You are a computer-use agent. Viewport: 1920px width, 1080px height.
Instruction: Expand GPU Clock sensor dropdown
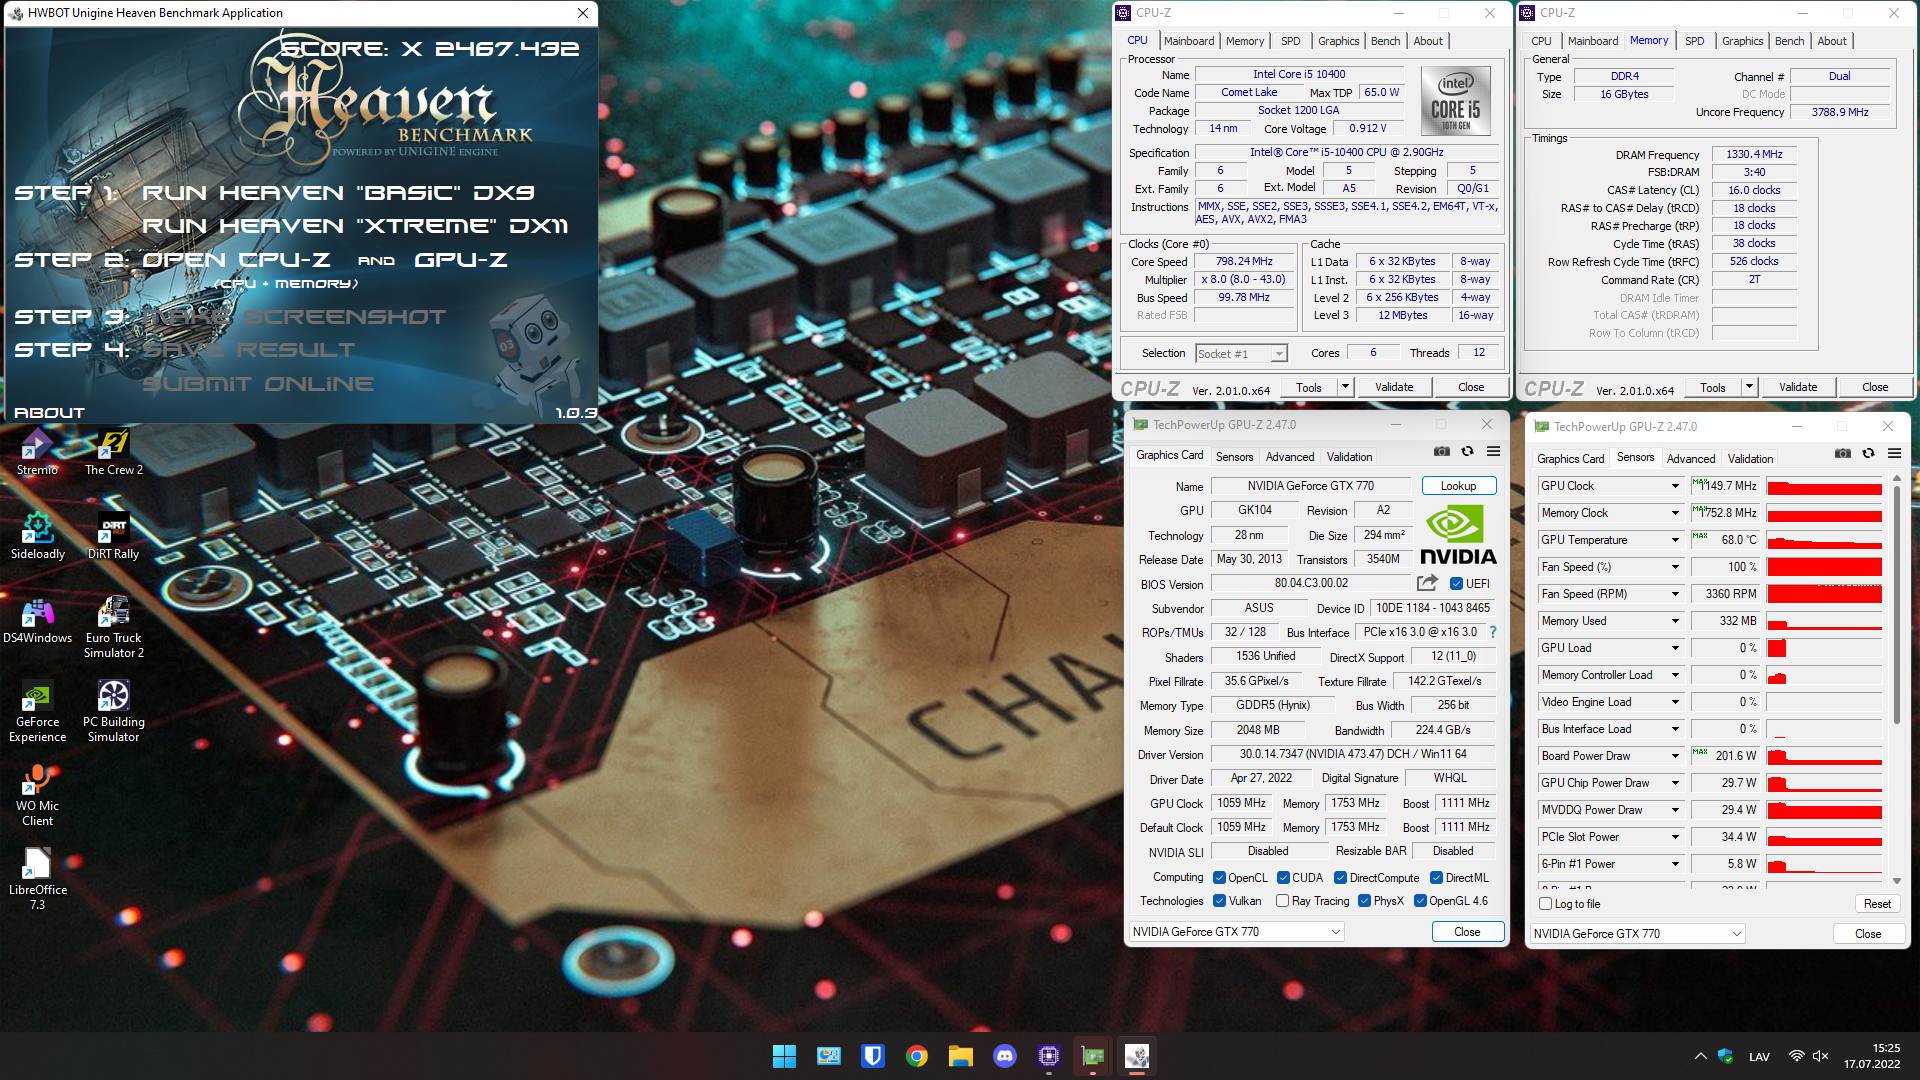[x=1675, y=486]
